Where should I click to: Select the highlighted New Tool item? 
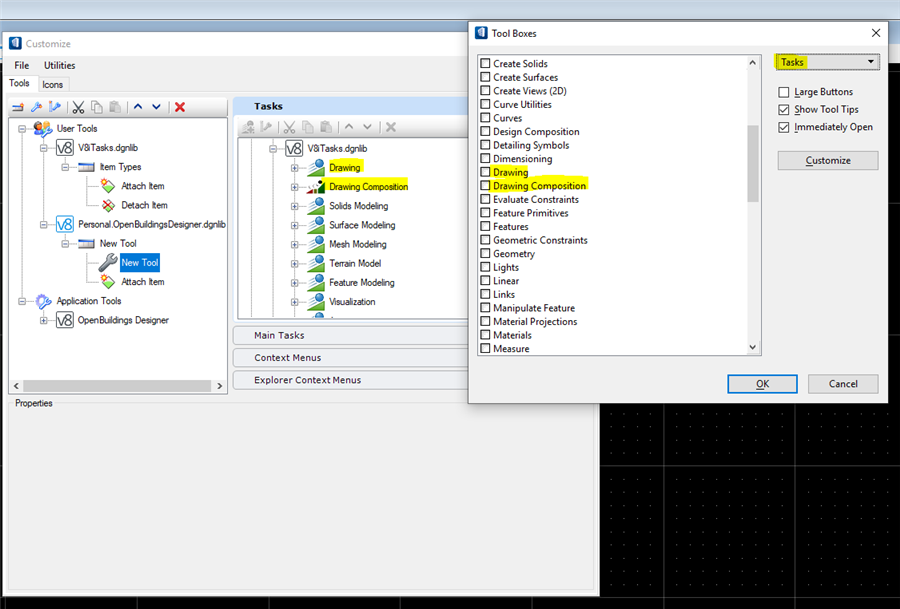[x=139, y=262]
